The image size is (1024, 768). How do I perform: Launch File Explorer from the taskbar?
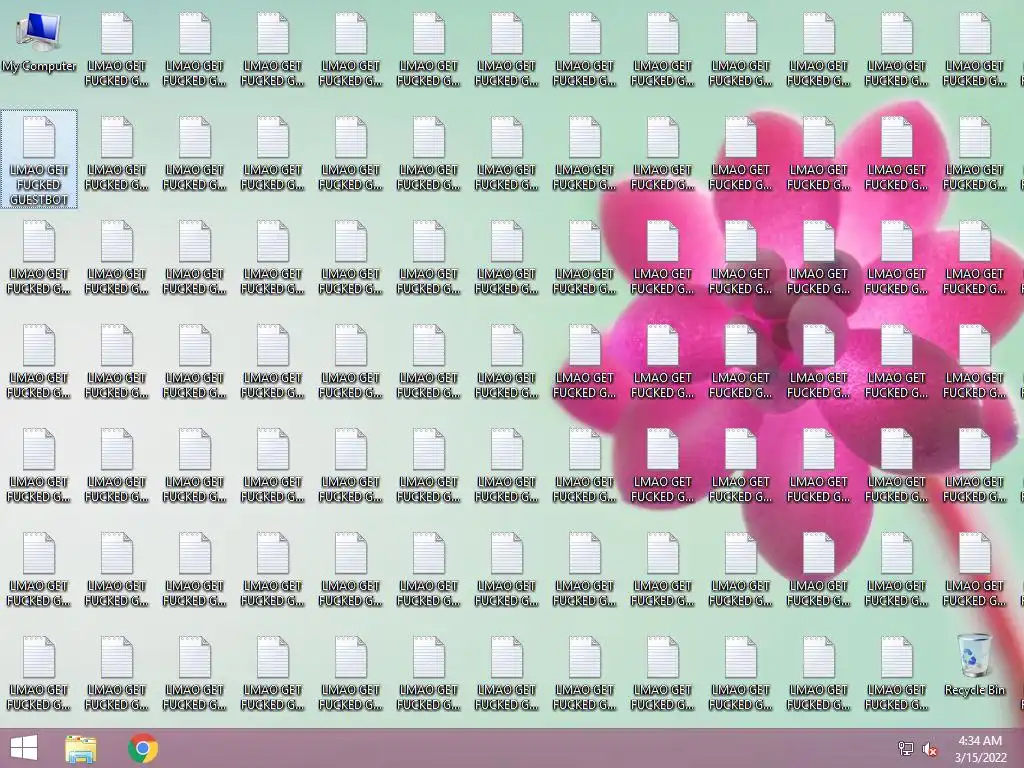click(x=81, y=748)
